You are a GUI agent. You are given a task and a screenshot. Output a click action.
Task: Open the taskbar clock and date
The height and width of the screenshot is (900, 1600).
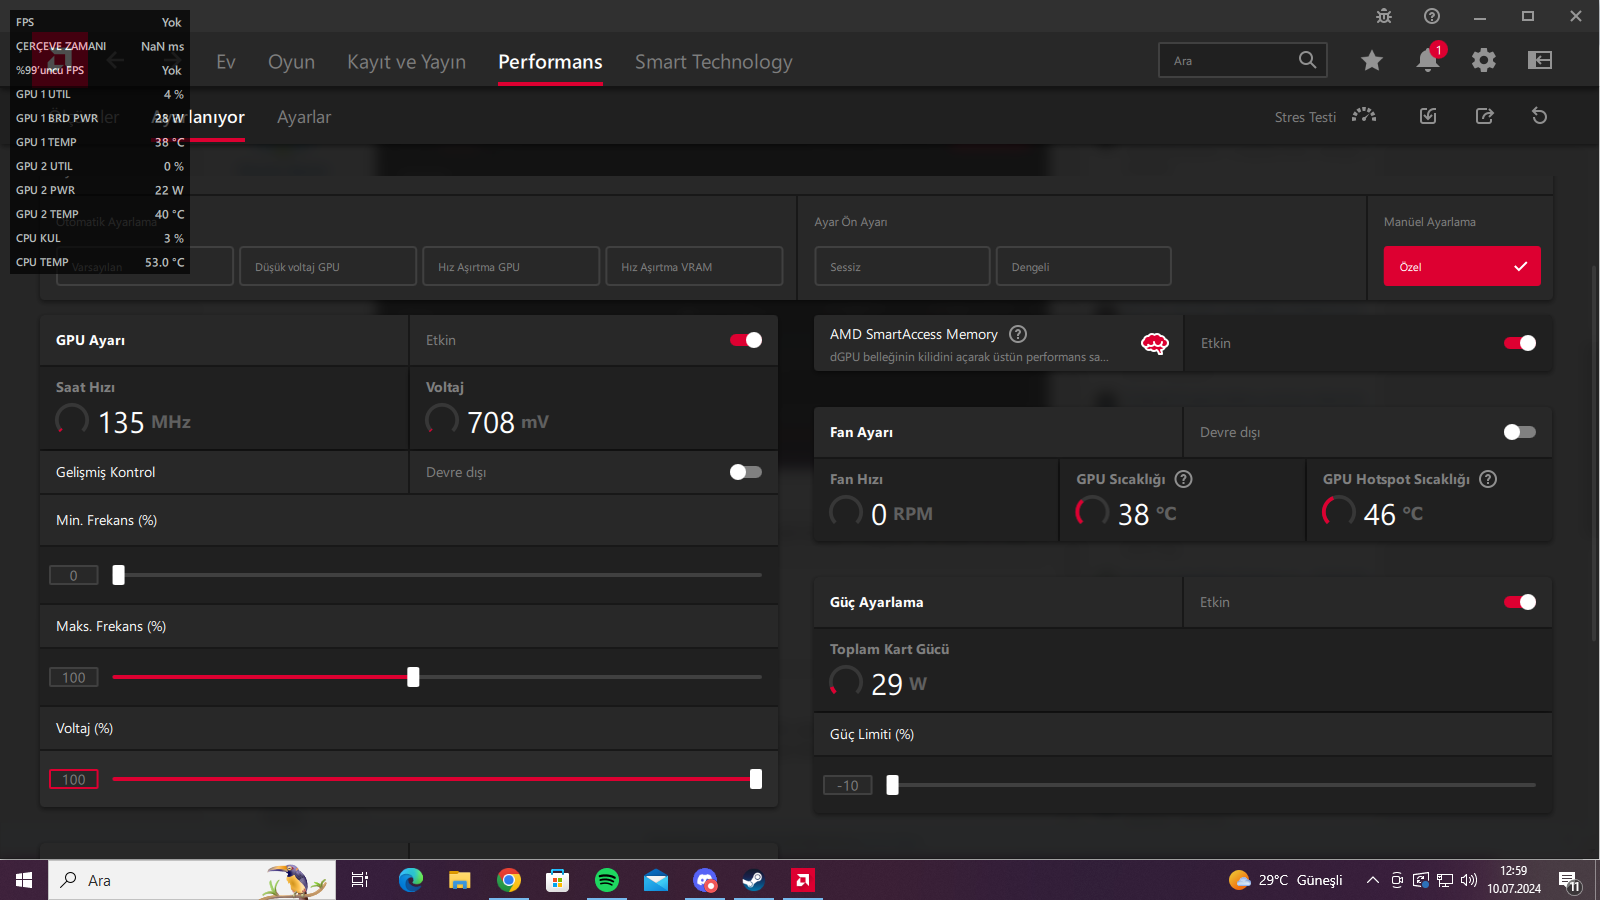tap(1514, 880)
